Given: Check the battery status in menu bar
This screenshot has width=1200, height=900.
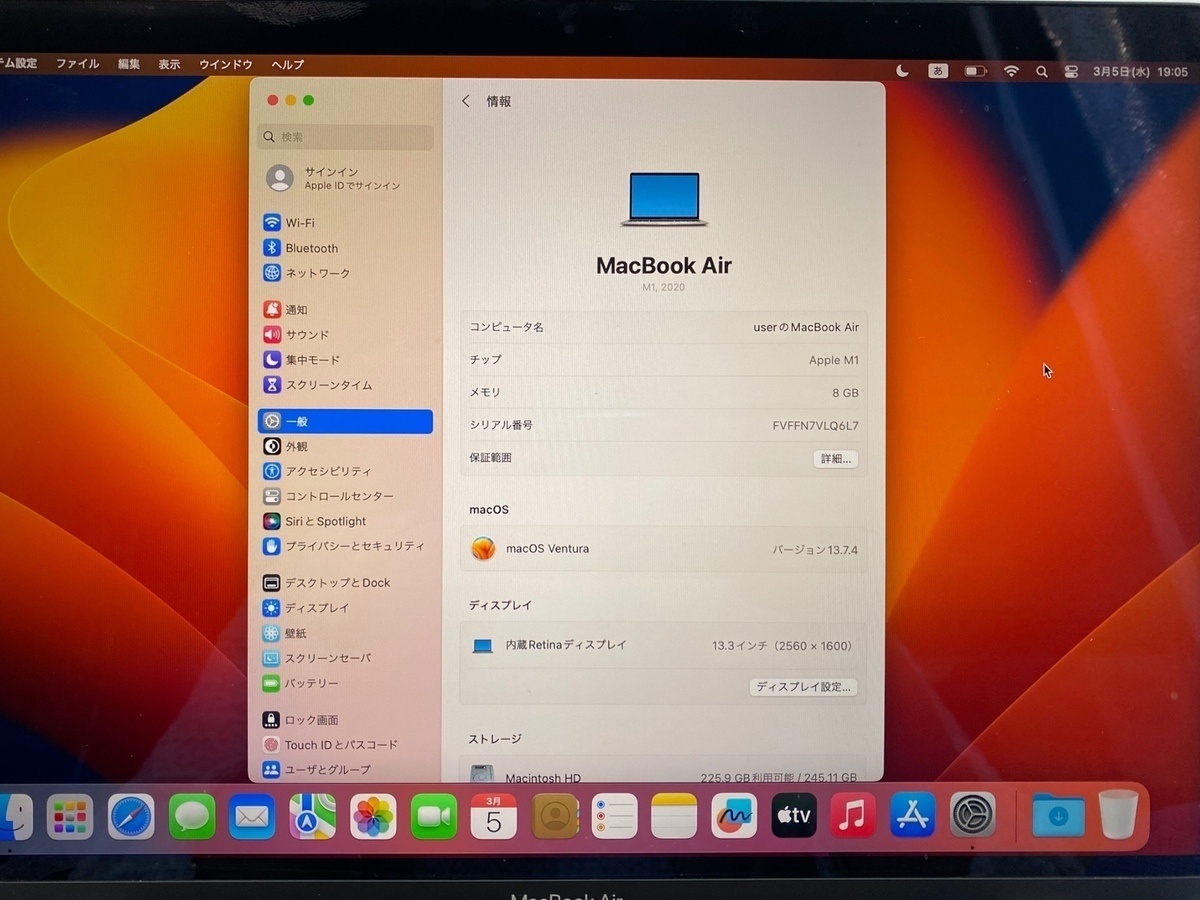Looking at the screenshot, I should click(975, 71).
